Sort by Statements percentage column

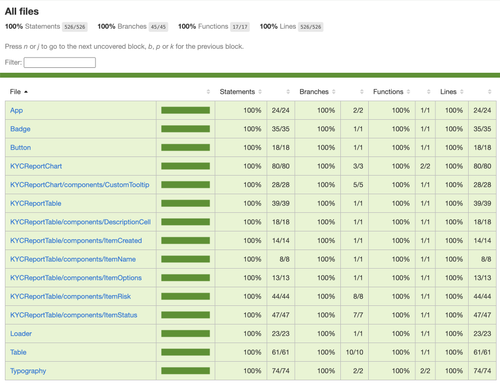click(240, 92)
